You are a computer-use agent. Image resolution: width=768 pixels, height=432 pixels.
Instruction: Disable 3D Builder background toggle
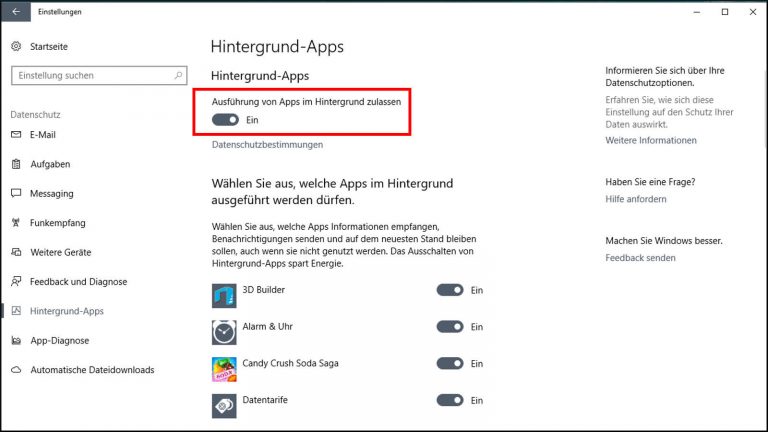tap(450, 290)
